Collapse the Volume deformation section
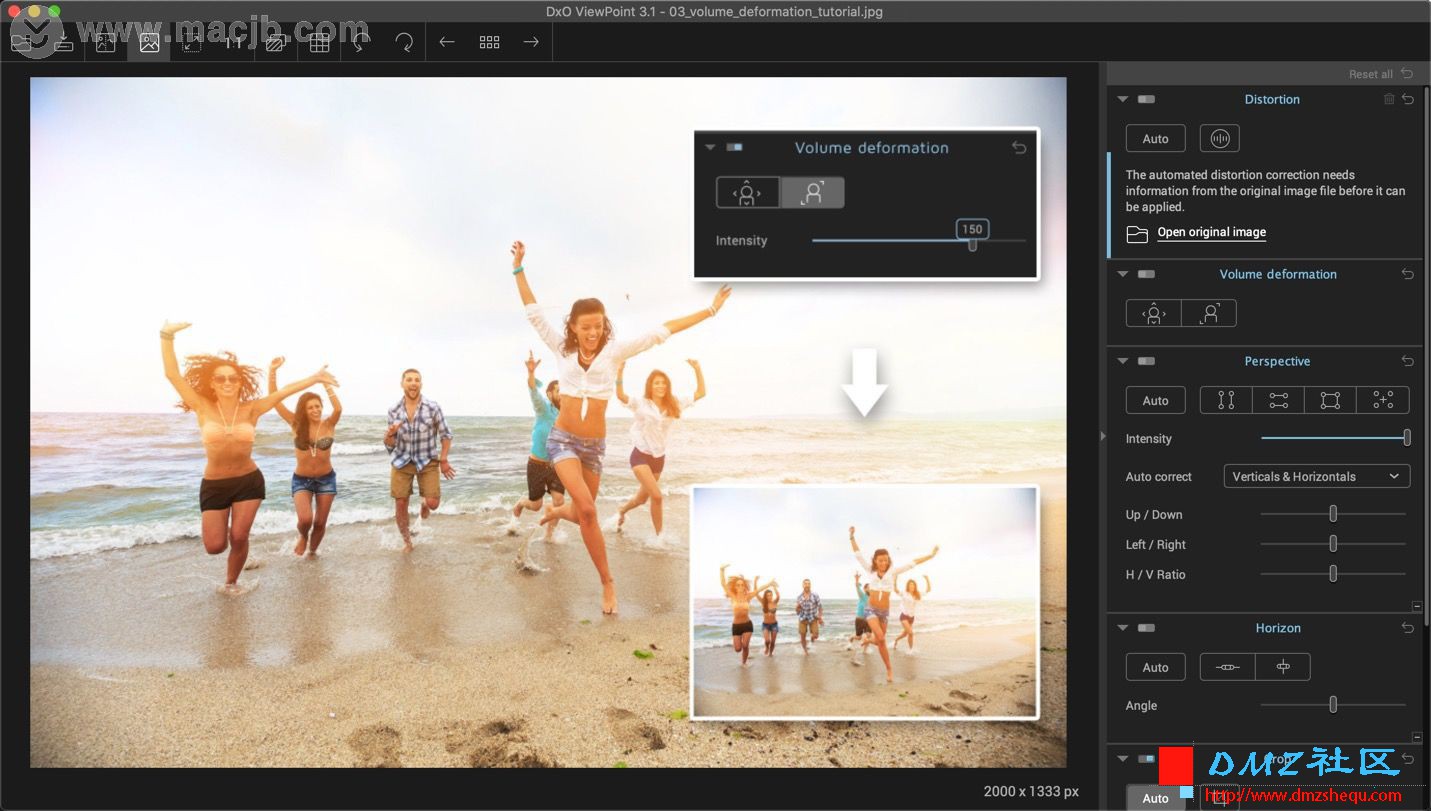 point(1122,274)
